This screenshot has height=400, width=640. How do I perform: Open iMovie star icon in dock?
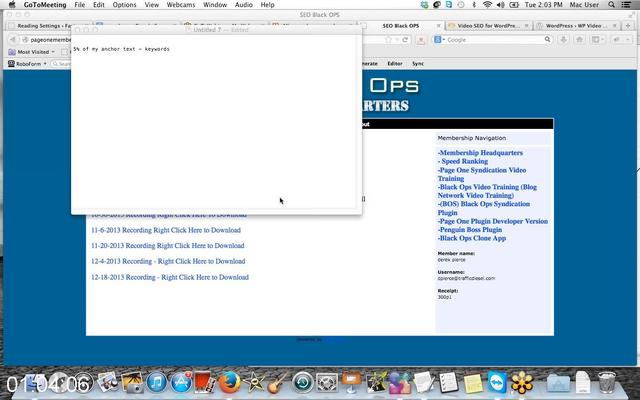click(x=254, y=383)
